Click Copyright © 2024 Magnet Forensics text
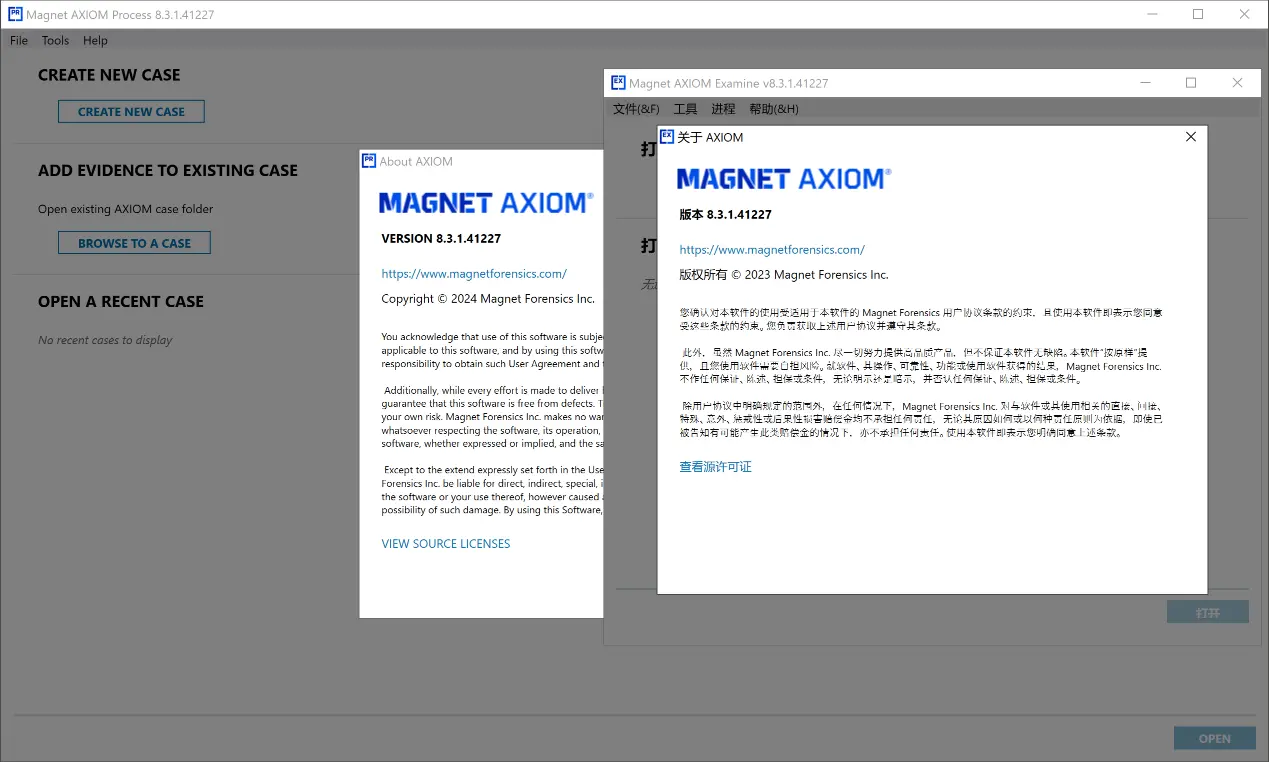The height and width of the screenshot is (762, 1269). tap(488, 299)
